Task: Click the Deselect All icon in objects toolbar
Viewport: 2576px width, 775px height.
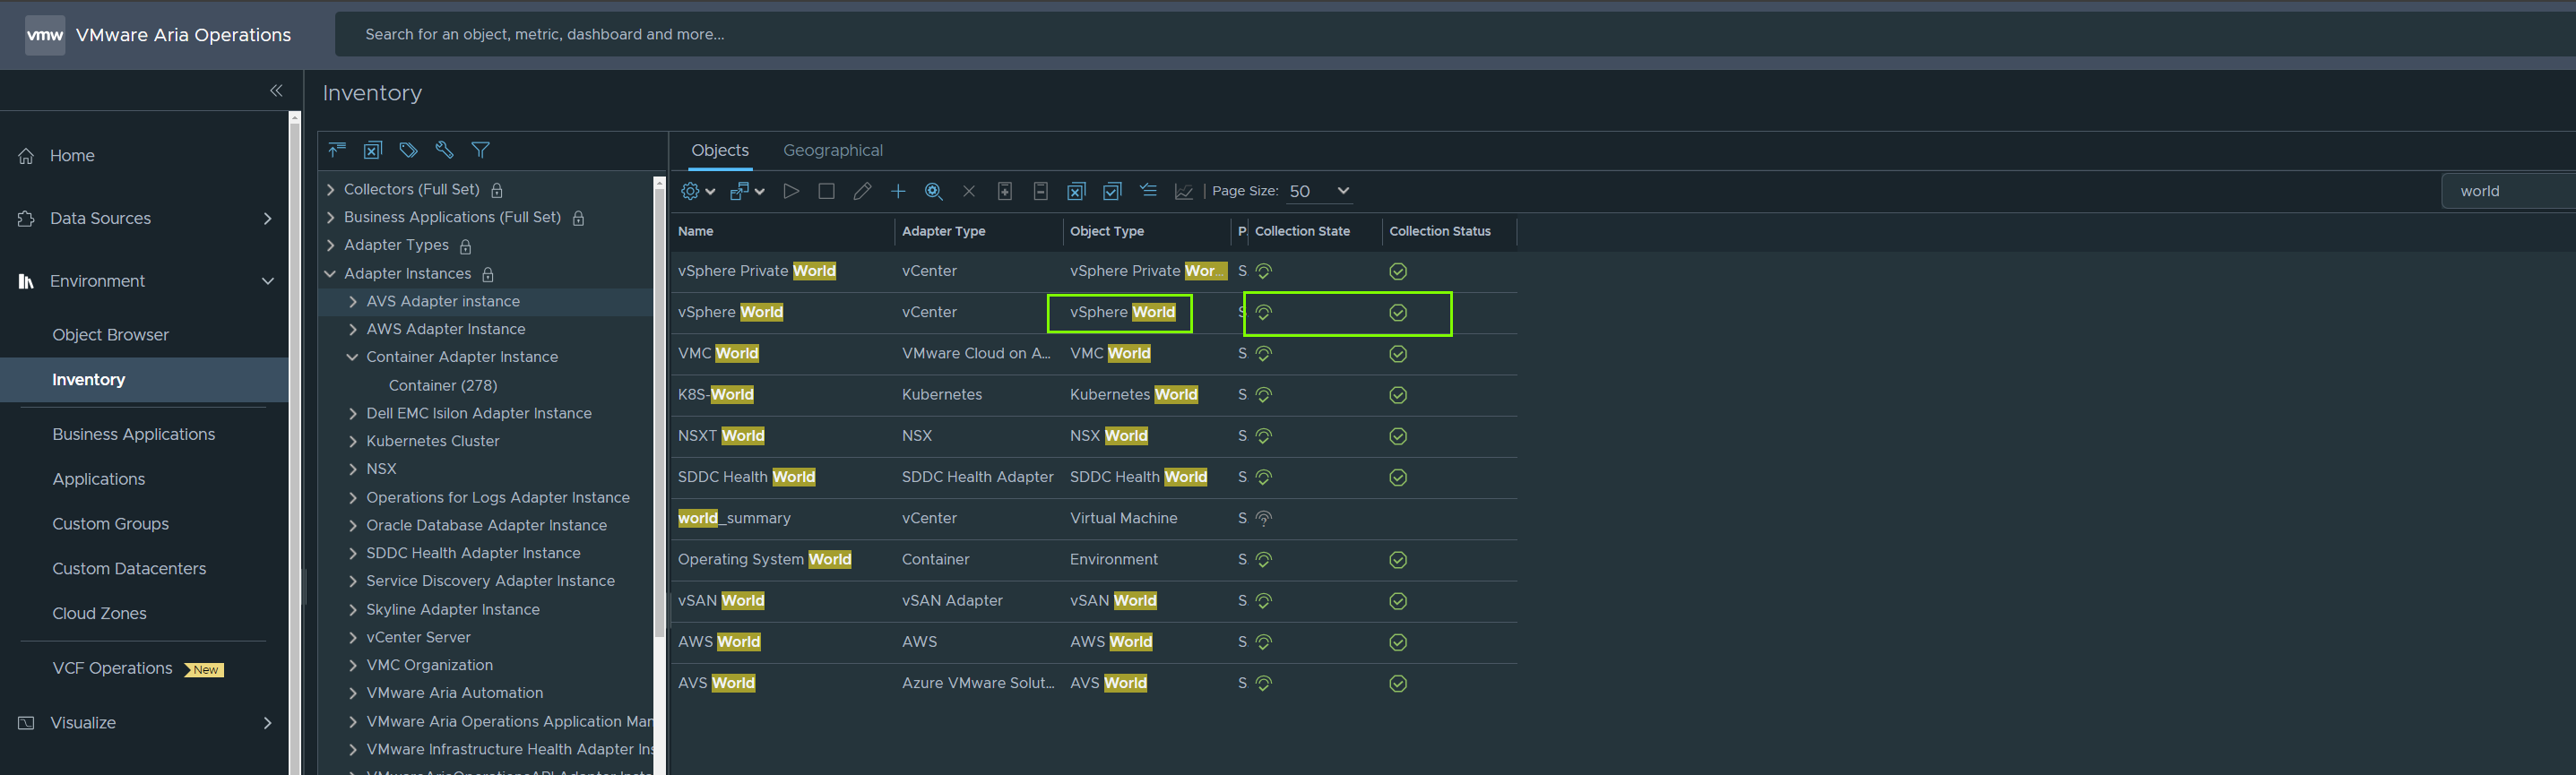Action: tap(1076, 191)
